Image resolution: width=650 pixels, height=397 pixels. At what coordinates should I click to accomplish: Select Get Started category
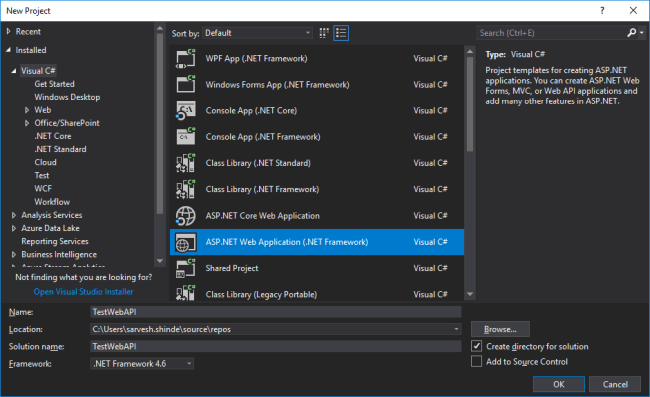point(54,84)
